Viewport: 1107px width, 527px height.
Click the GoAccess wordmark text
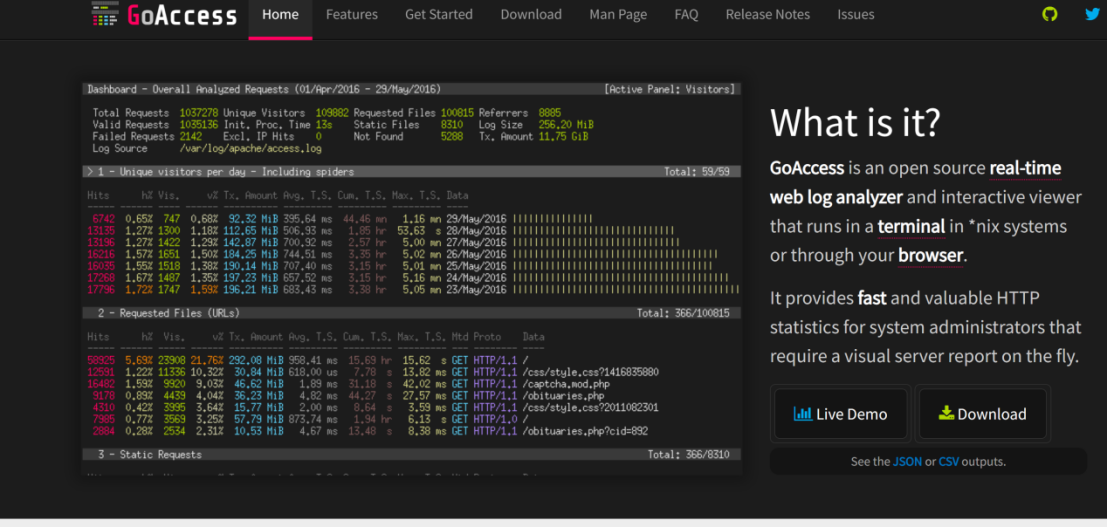coord(181,15)
